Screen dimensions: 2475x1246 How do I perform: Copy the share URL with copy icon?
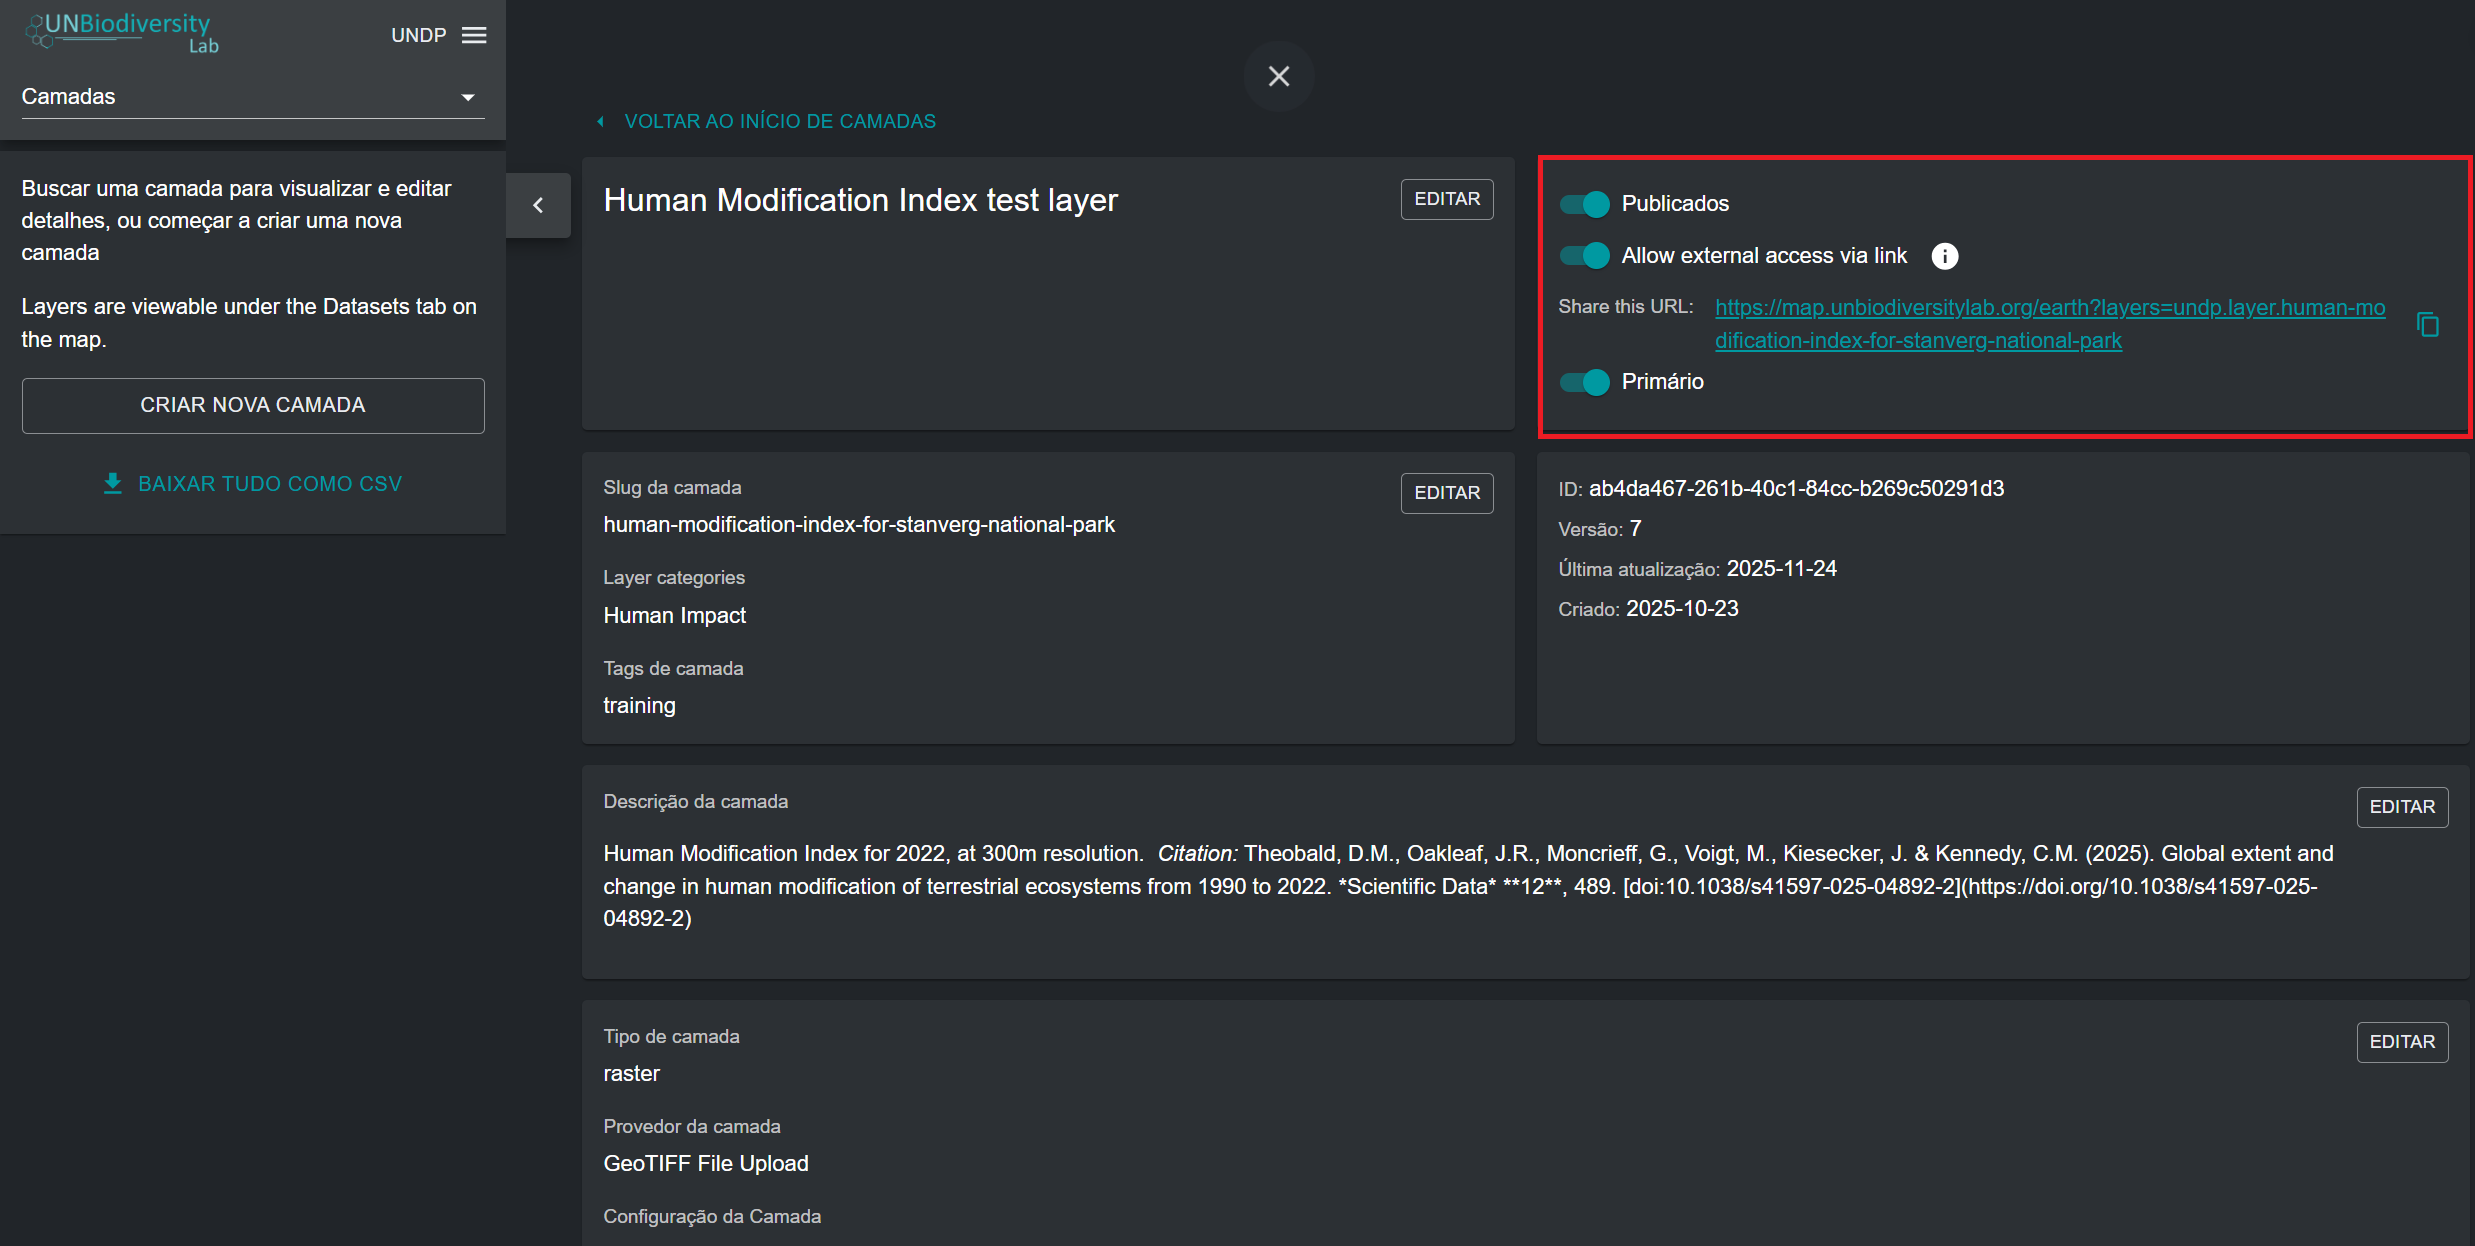[x=2427, y=324]
